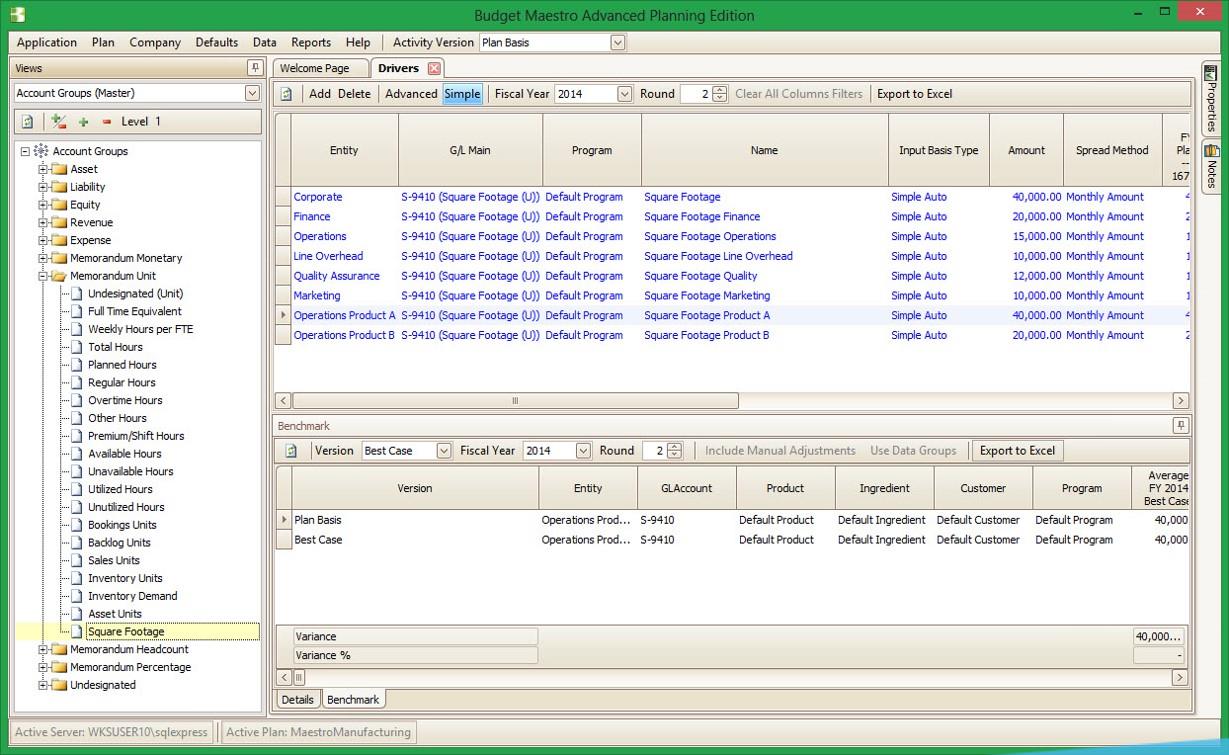Select the Inventory Units tree item

click(x=125, y=579)
